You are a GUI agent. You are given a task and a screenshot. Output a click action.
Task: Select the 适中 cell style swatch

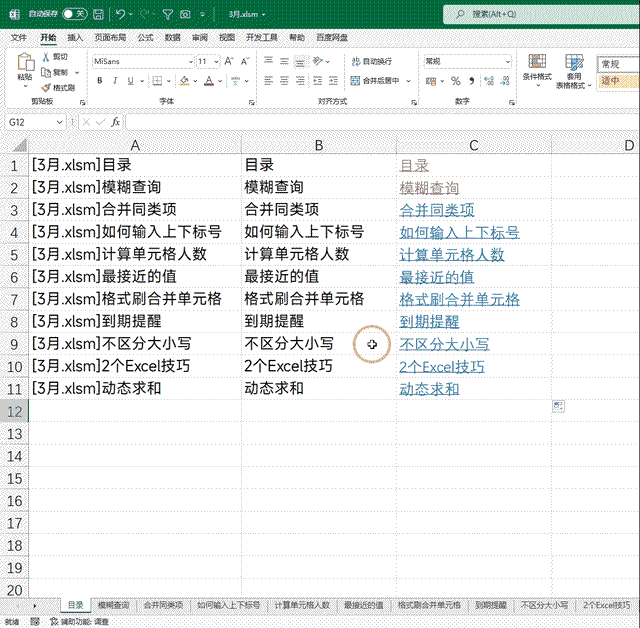(611, 81)
